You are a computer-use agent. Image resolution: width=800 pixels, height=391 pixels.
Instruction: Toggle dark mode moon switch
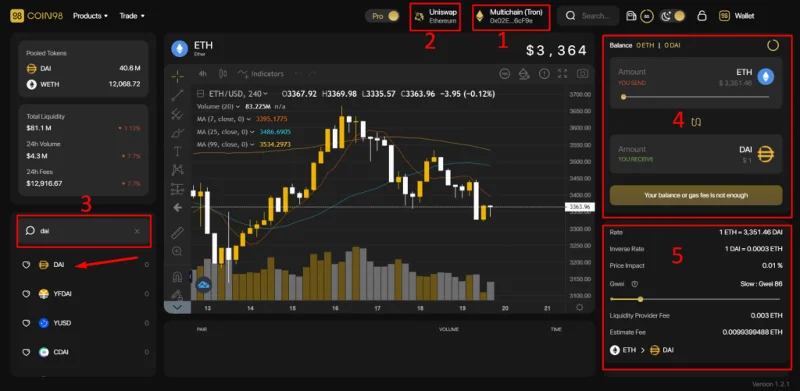(x=672, y=16)
